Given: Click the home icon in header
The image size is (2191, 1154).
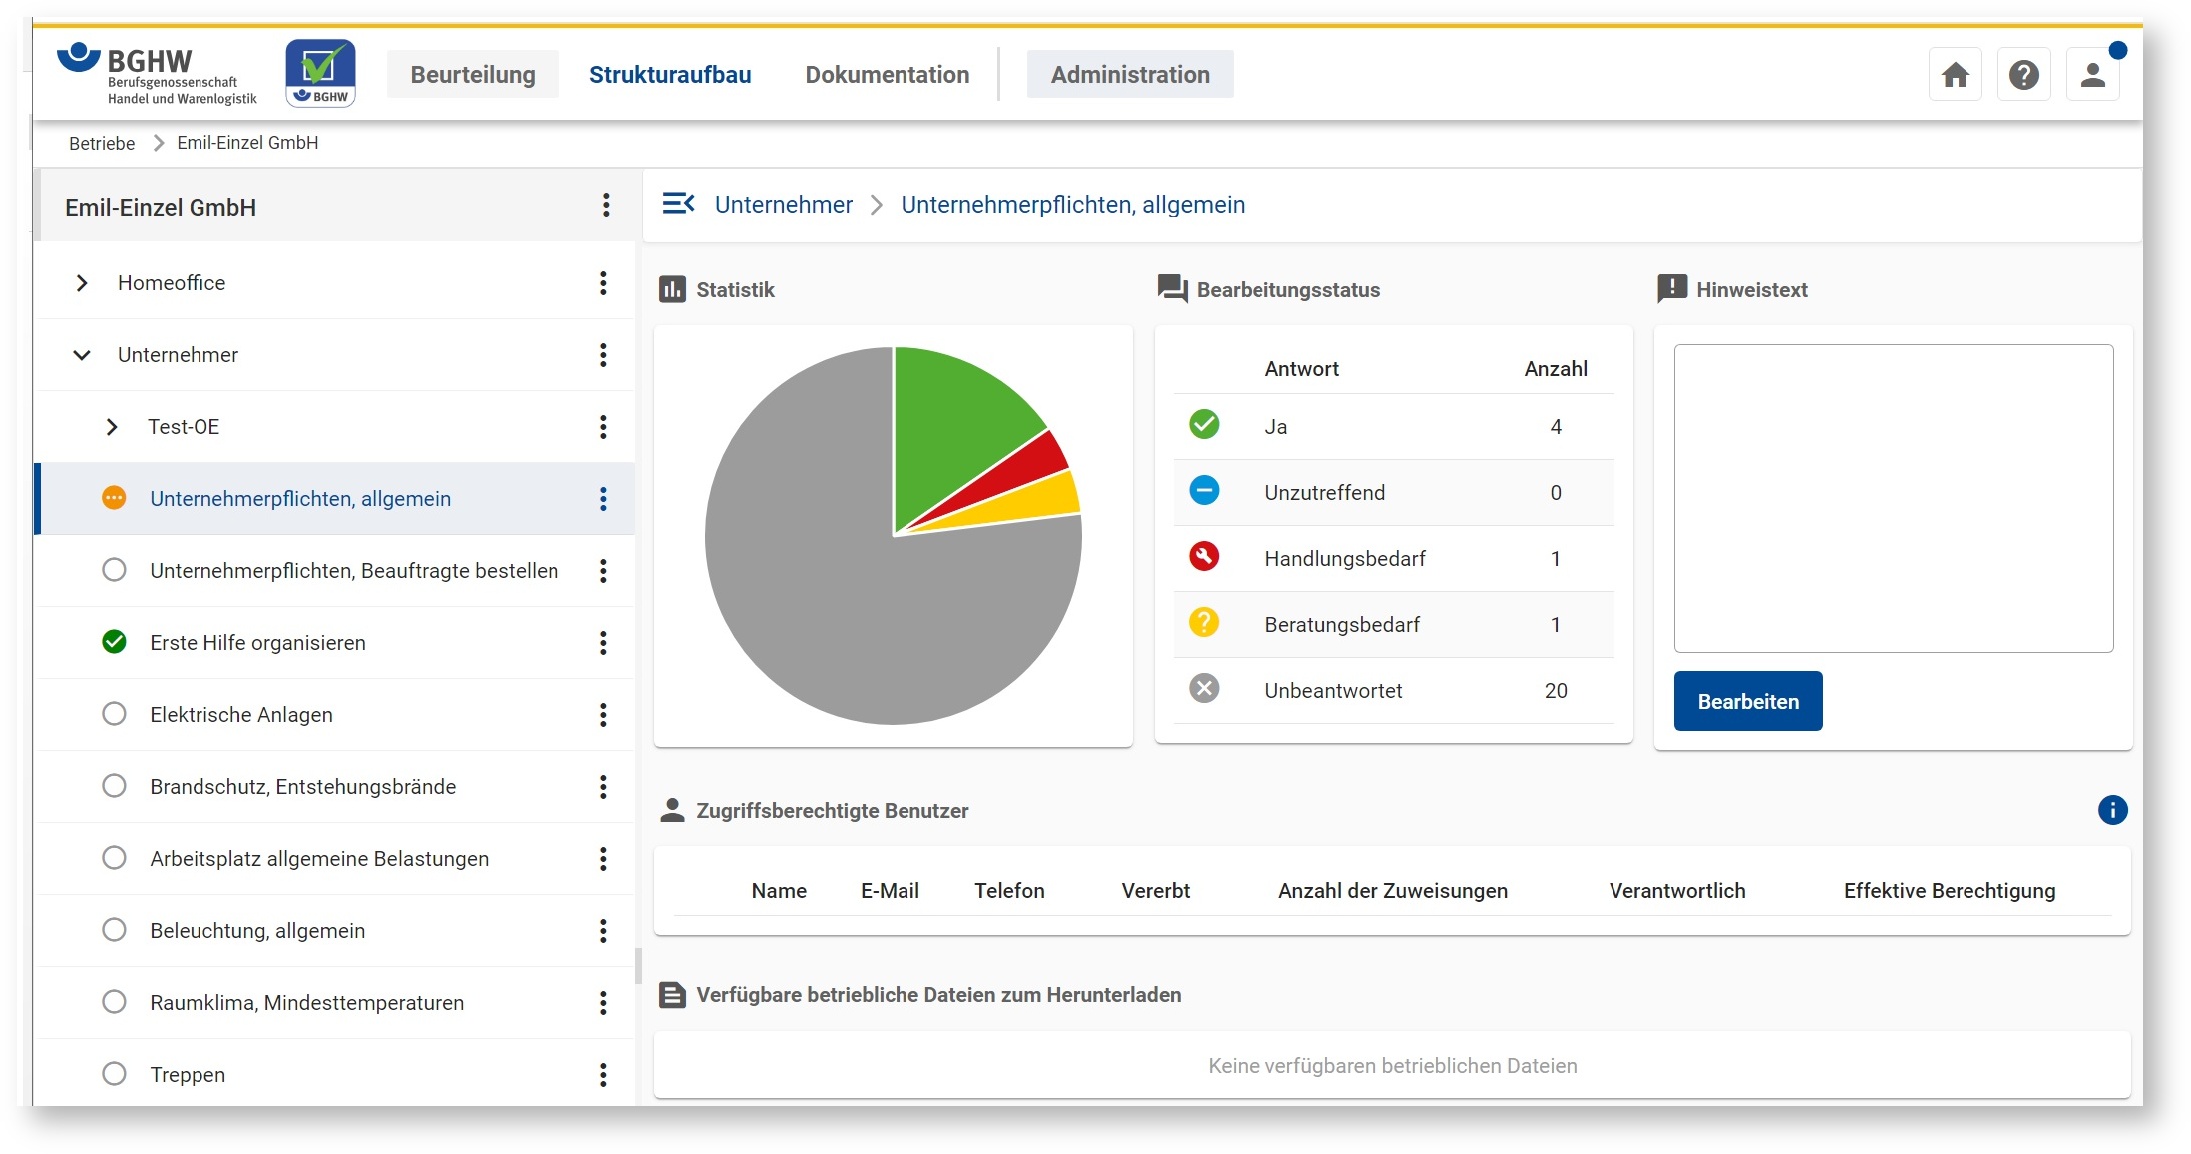Looking at the screenshot, I should click(1955, 75).
